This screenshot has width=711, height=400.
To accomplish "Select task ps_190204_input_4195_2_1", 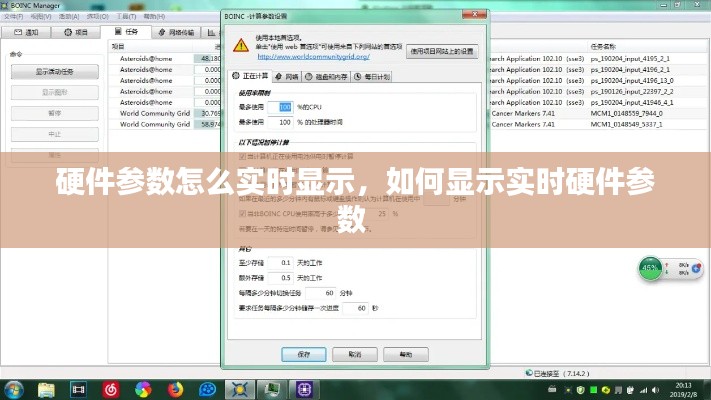I will (630, 59).
